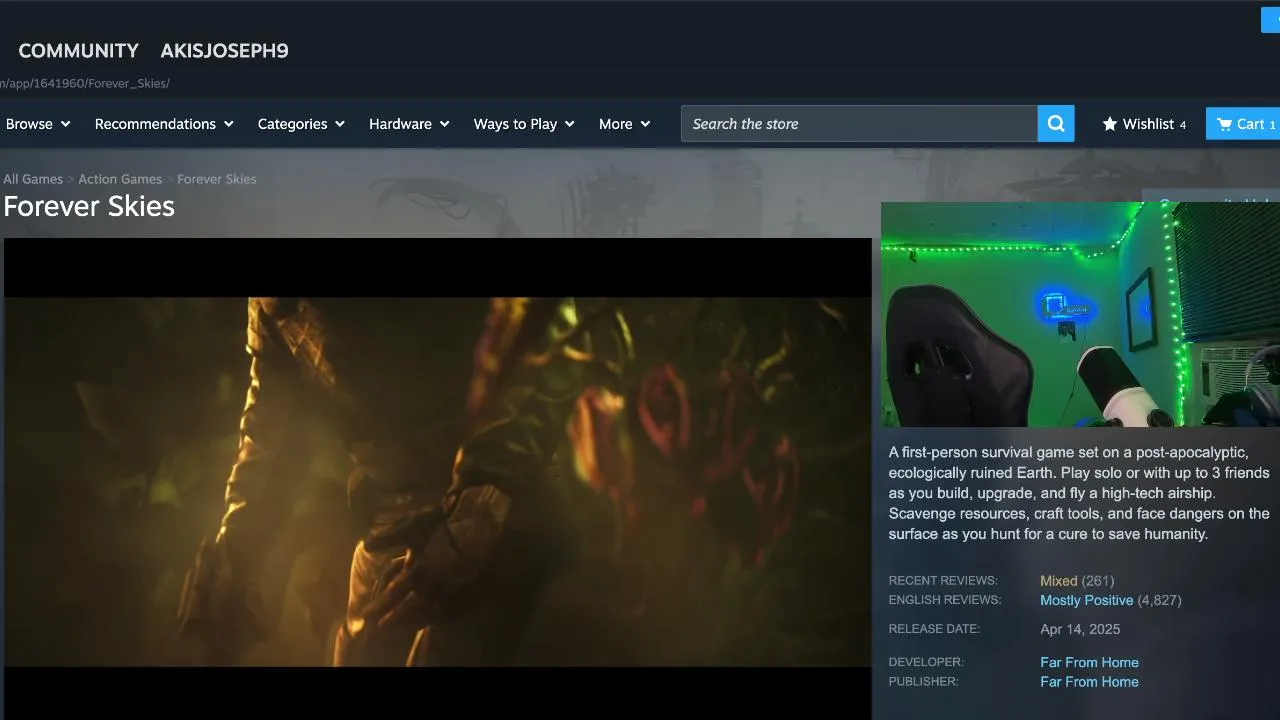This screenshot has width=1280, height=720.
Task: Click the ENGLISH REVIEWS label
Action: [945, 600]
